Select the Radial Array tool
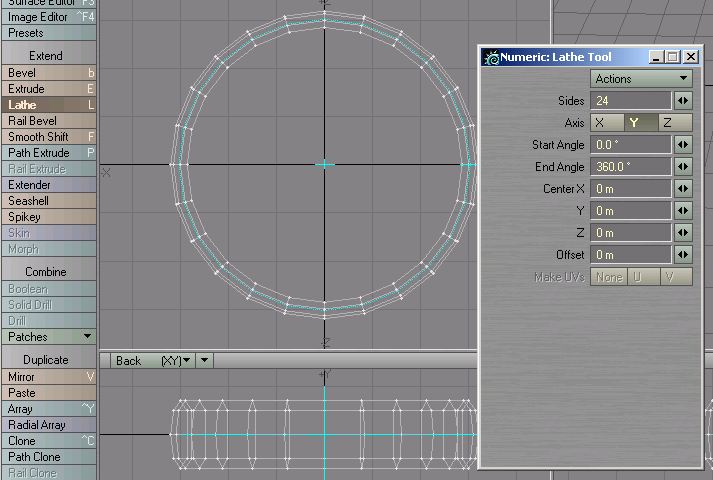Viewport: 713px width, 480px height. pyautogui.click(x=49, y=425)
